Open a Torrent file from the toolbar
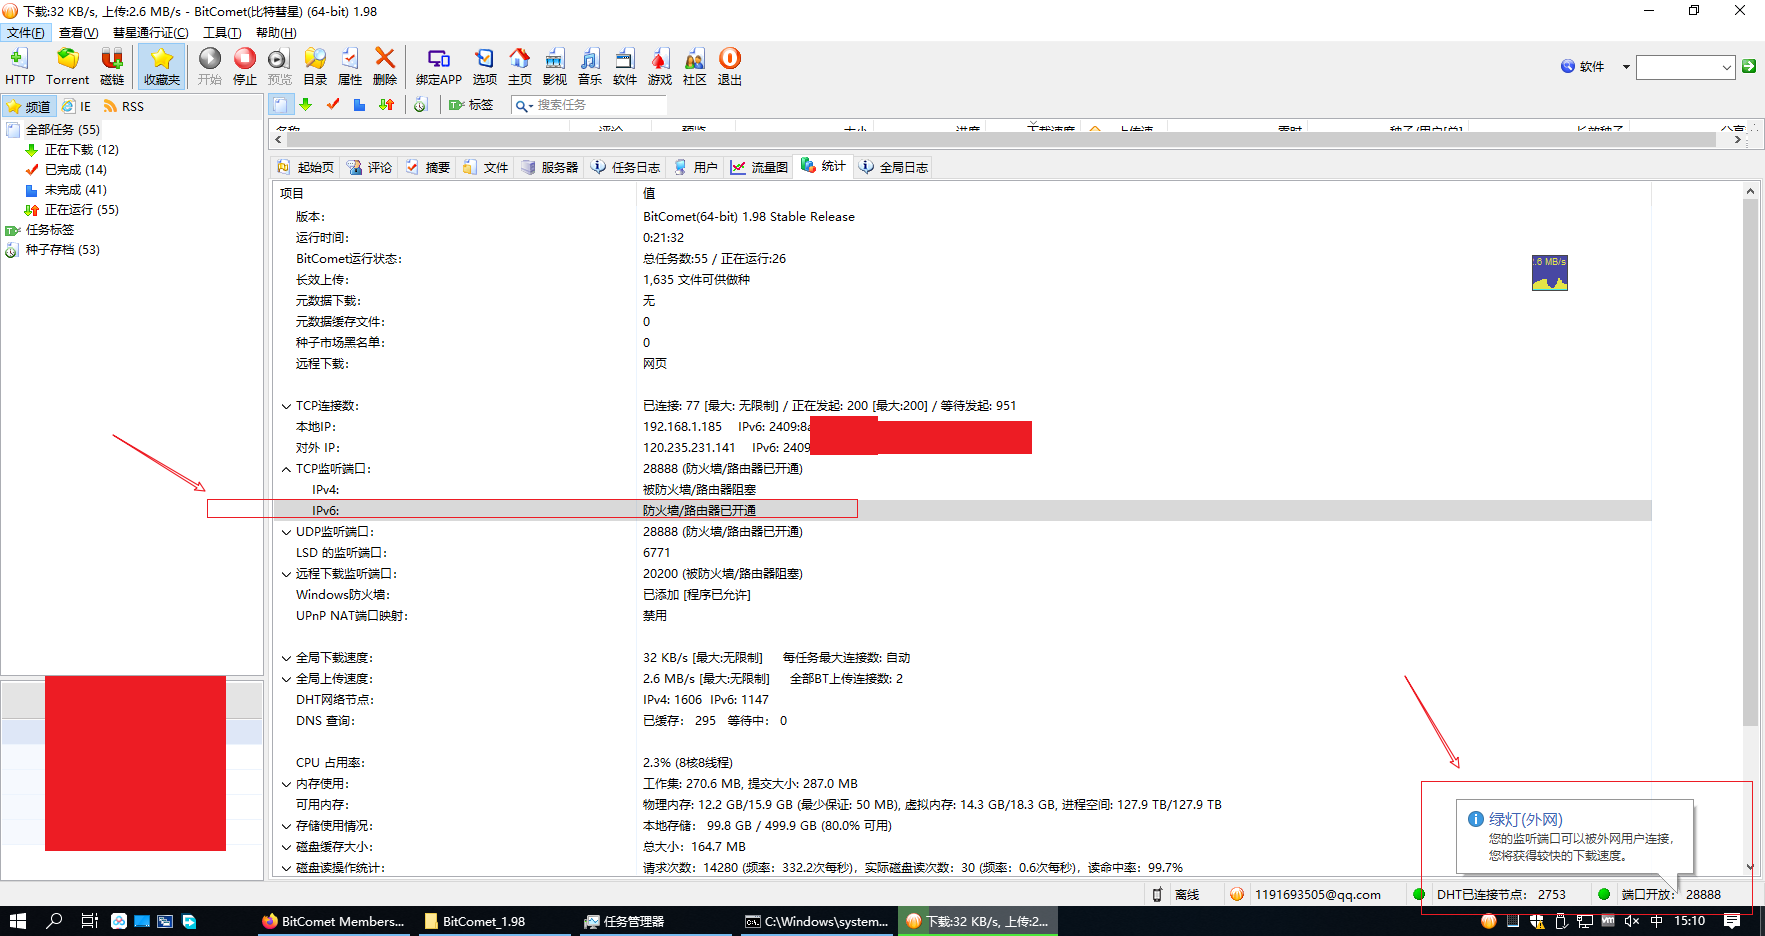Viewport: 1765px width, 936px height. point(67,66)
